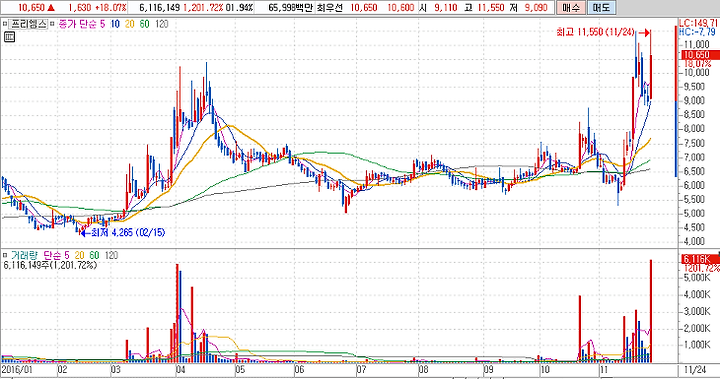Click the 매수 buy button
This screenshot has height=379, width=720.
(571, 7)
